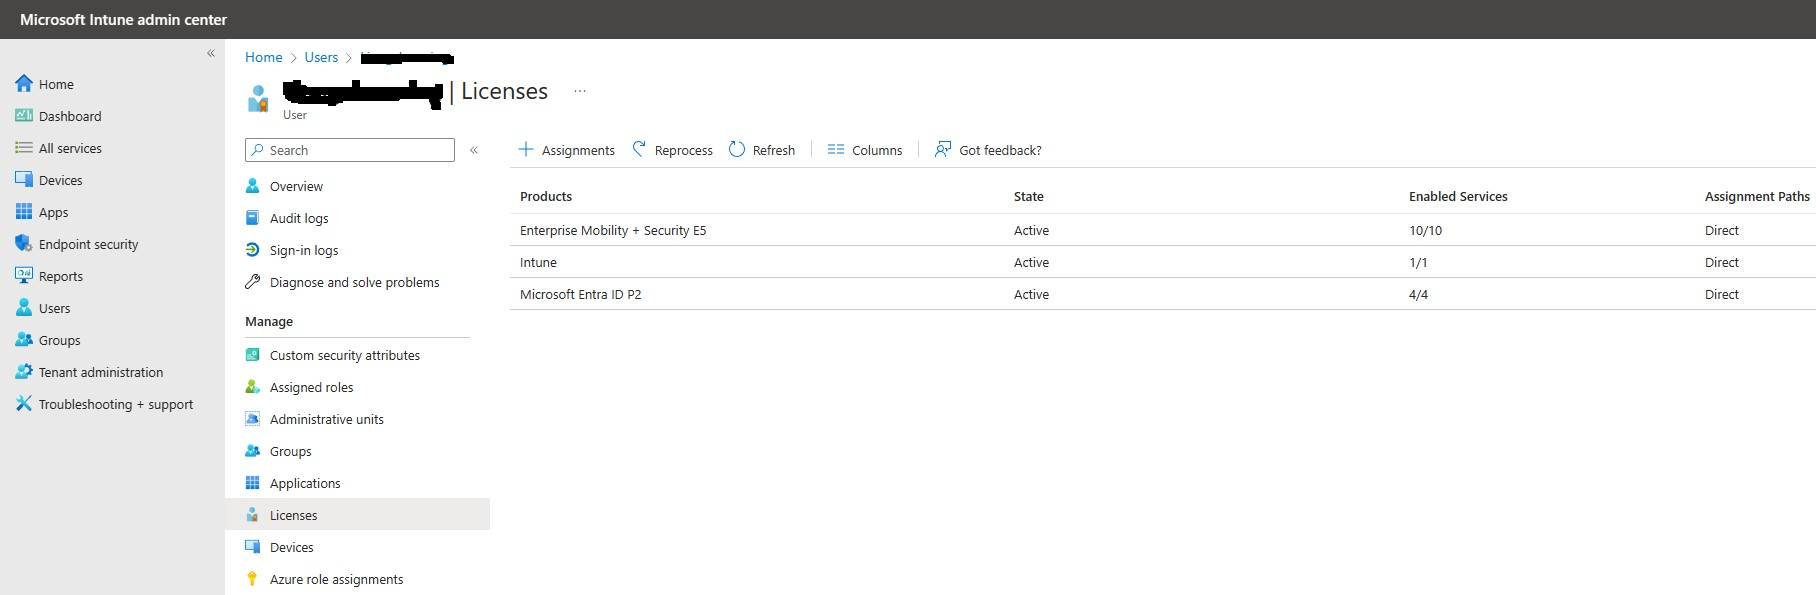Image resolution: width=1816 pixels, height=595 pixels.
Task: Select Enterprise Mobility + Security E5 row
Action: (x=1163, y=230)
